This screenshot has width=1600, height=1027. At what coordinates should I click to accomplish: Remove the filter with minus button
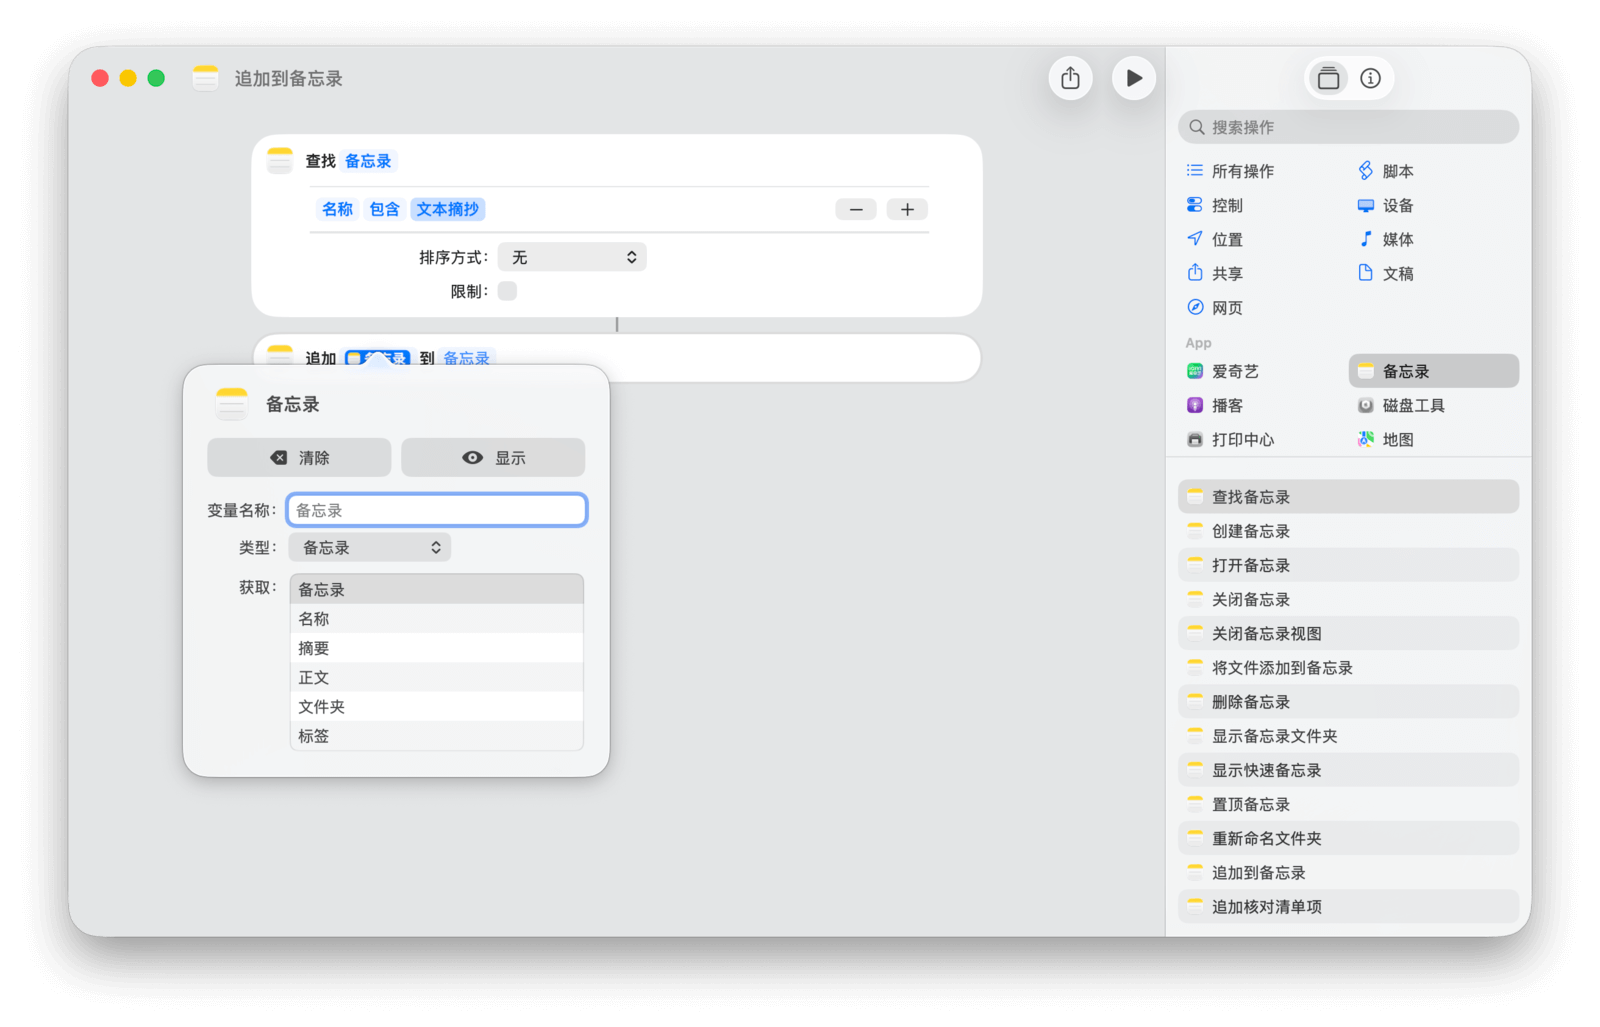tap(856, 209)
